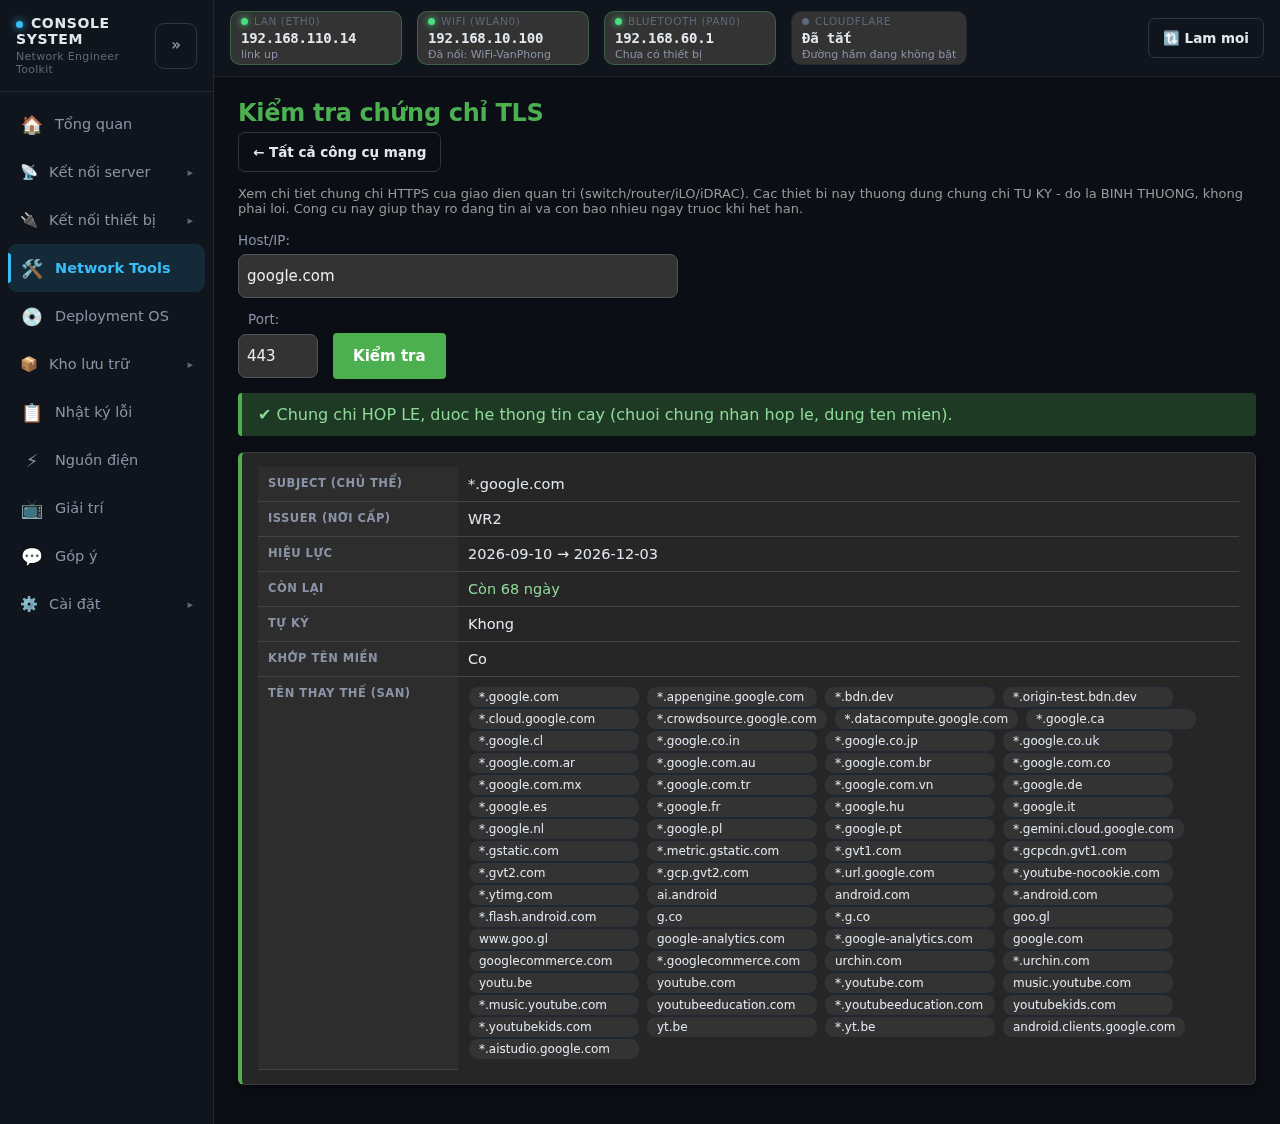Click the green Kiểm tra button

[x=389, y=356]
